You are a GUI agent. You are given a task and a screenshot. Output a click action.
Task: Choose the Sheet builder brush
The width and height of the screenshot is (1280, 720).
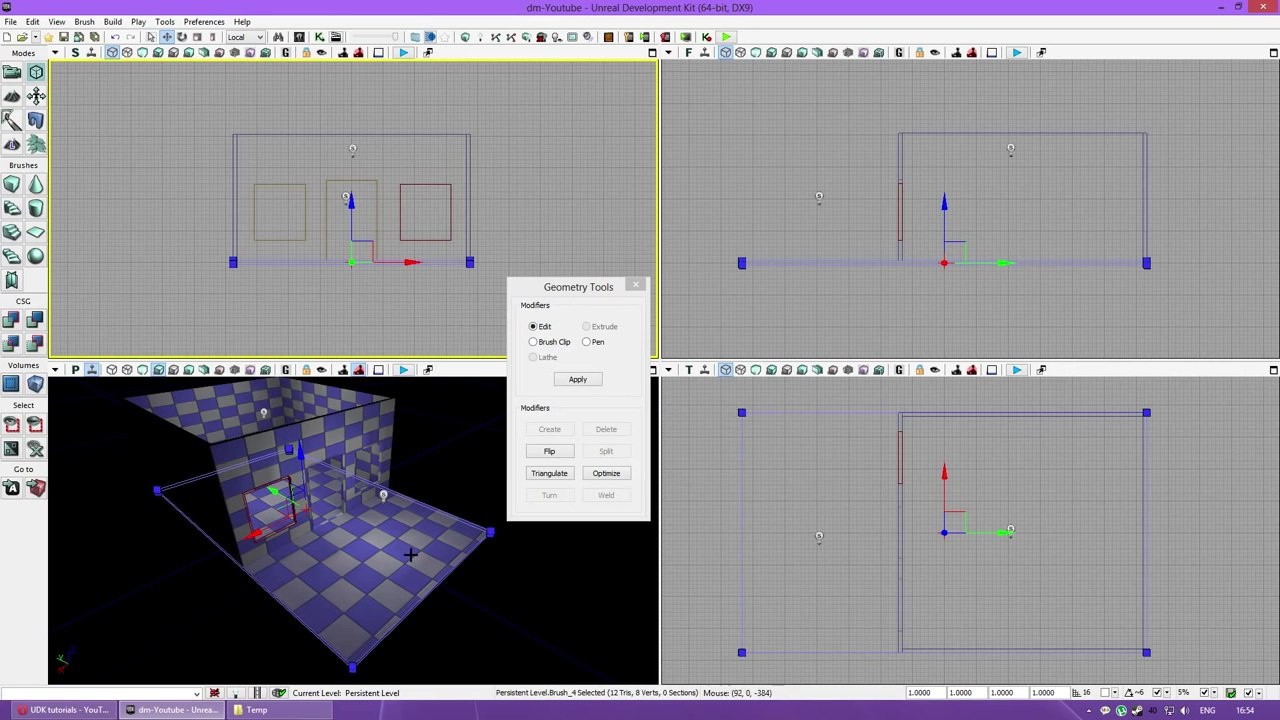[36, 232]
